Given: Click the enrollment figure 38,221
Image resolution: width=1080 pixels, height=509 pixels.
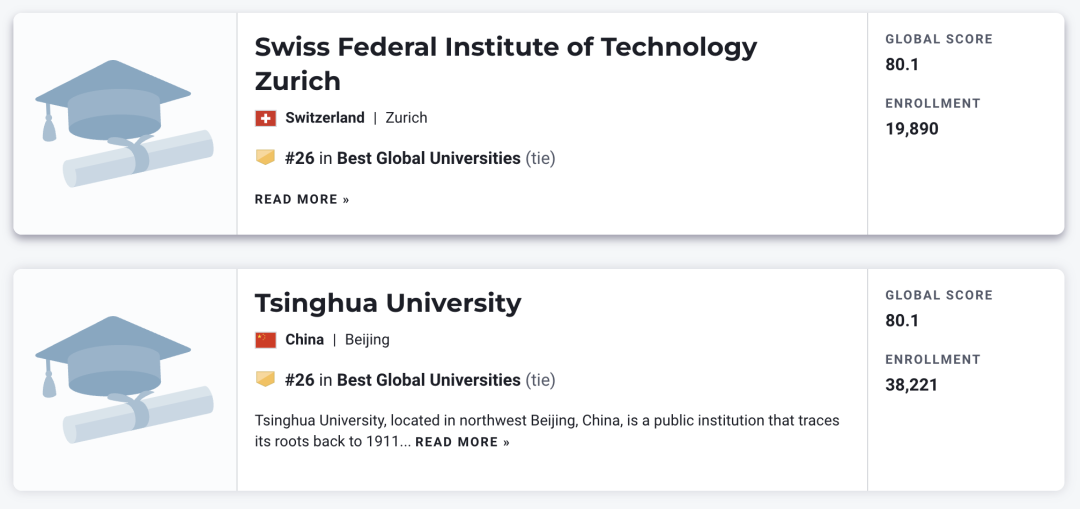Looking at the screenshot, I should pyautogui.click(x=911, y=385).
